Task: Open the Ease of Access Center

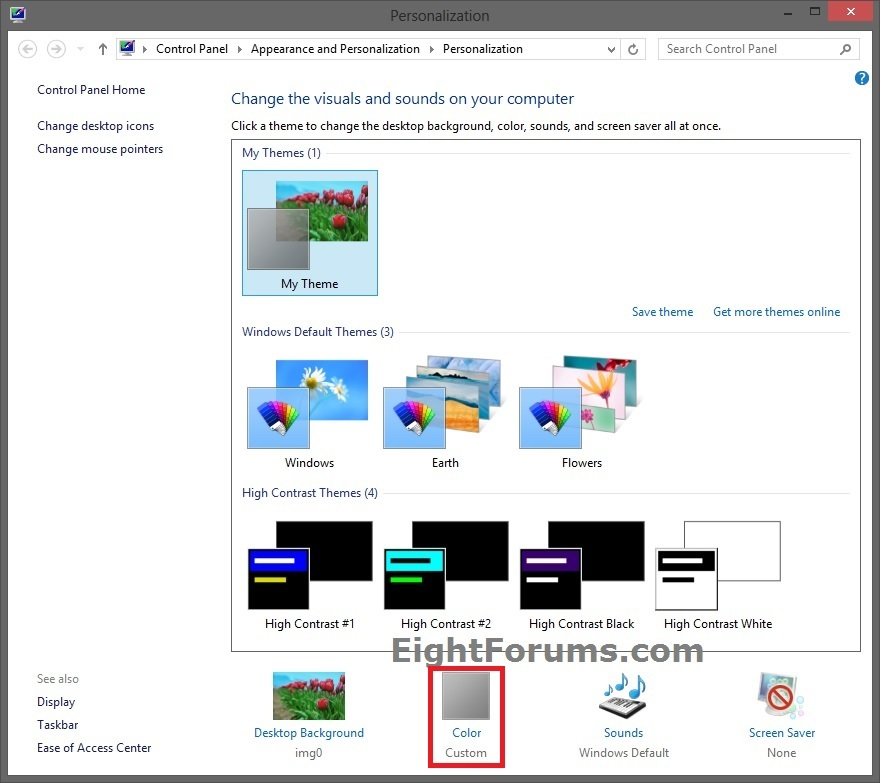Action: (94, 747)
